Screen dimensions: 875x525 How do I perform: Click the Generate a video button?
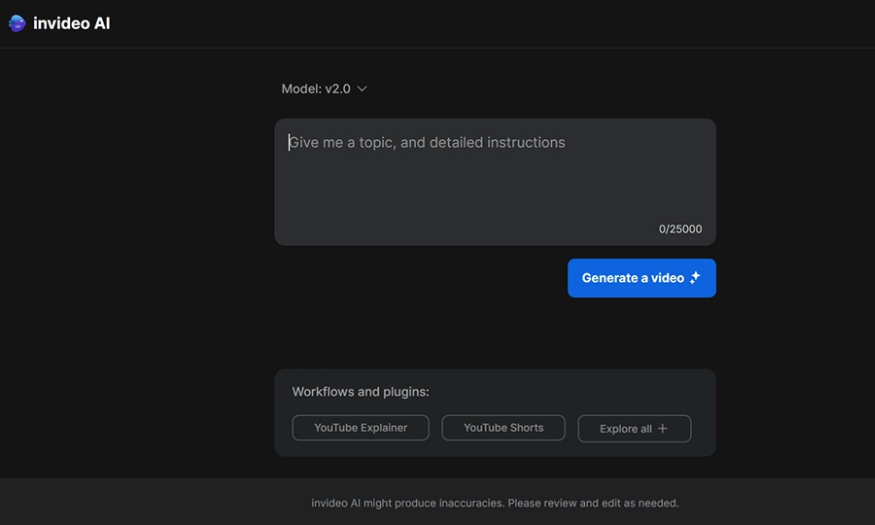coord(642,278)
